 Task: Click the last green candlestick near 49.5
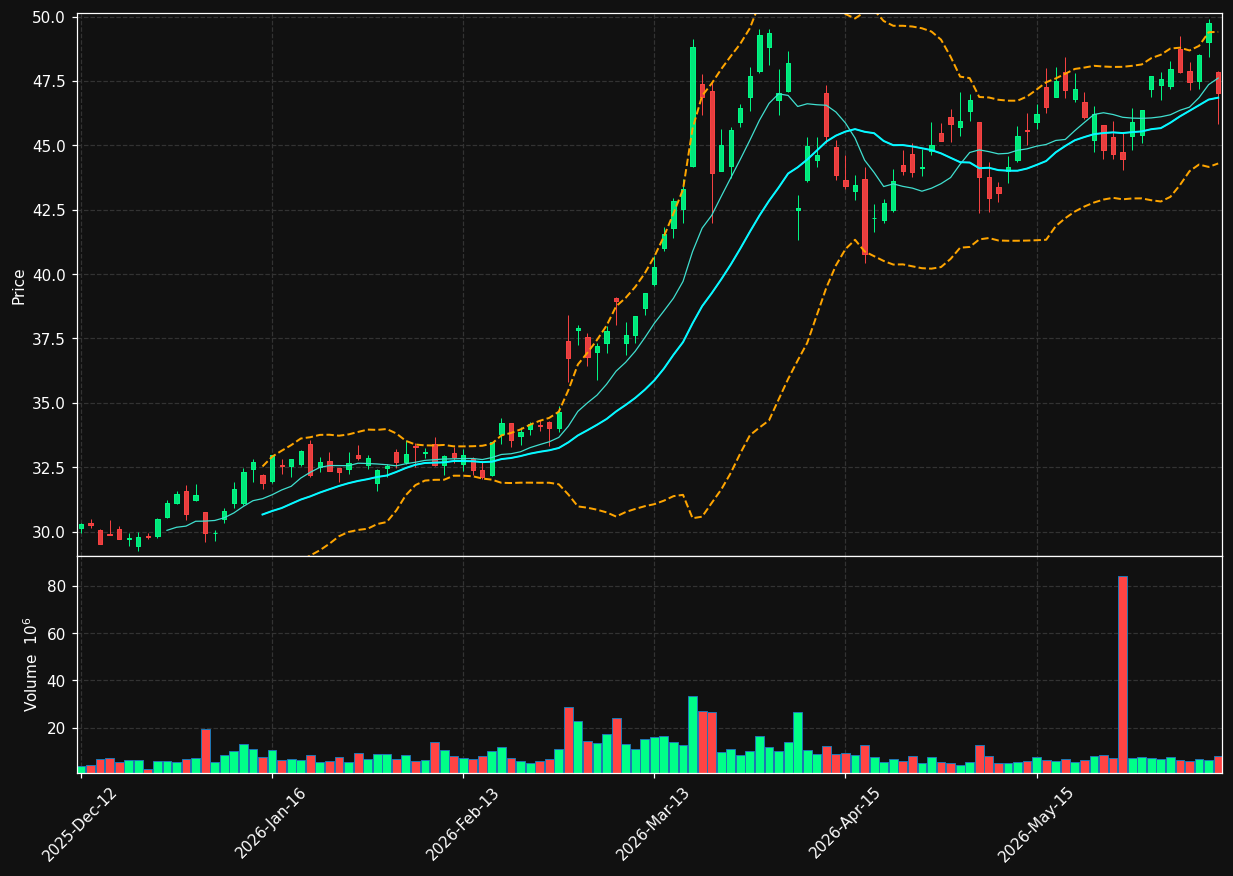1208,33
